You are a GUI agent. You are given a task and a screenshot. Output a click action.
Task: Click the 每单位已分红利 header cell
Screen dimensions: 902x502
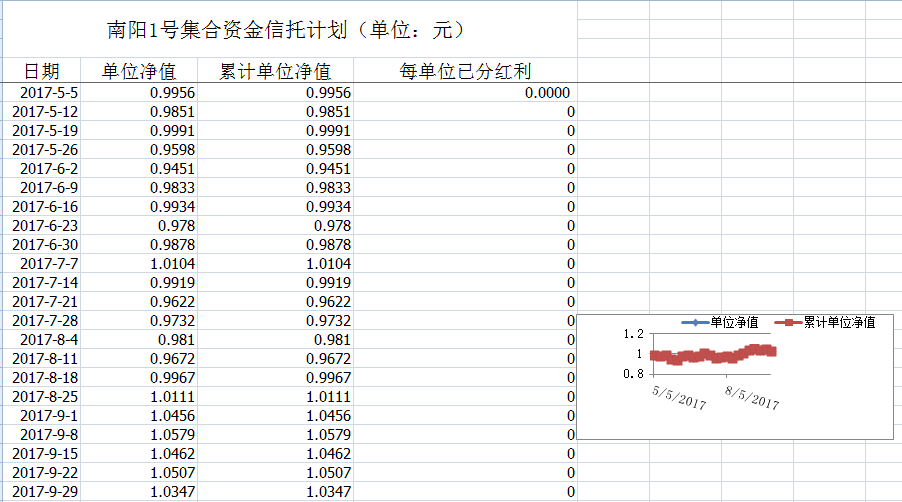click(465, 71)
